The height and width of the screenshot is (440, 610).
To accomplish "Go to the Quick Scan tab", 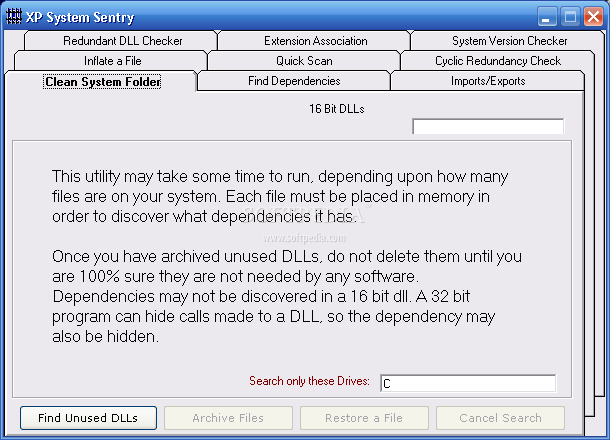I will coord(304,61).
